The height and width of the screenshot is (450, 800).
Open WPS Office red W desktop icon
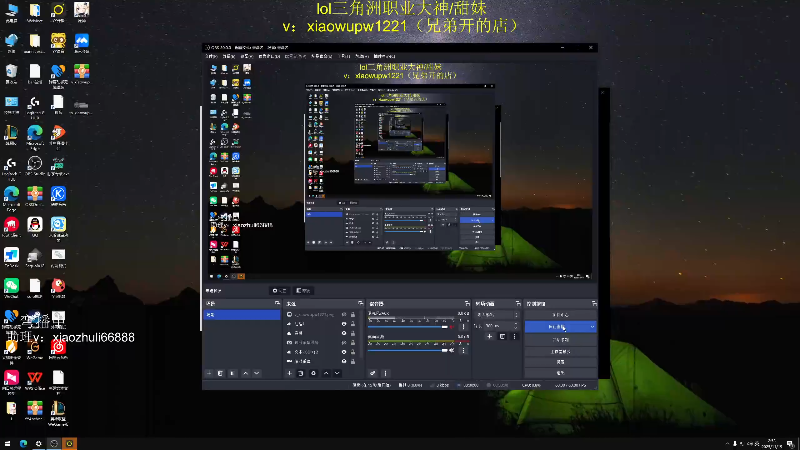(x=35, y=380)
